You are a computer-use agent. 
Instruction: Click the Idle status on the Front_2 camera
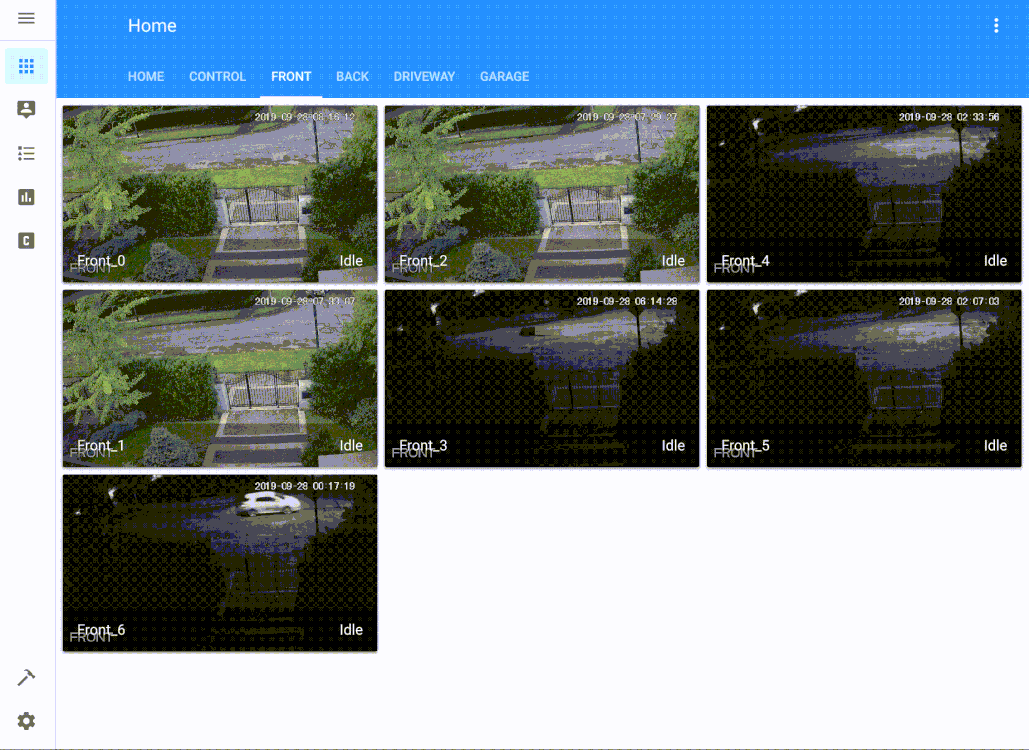(x=673, y=260)
